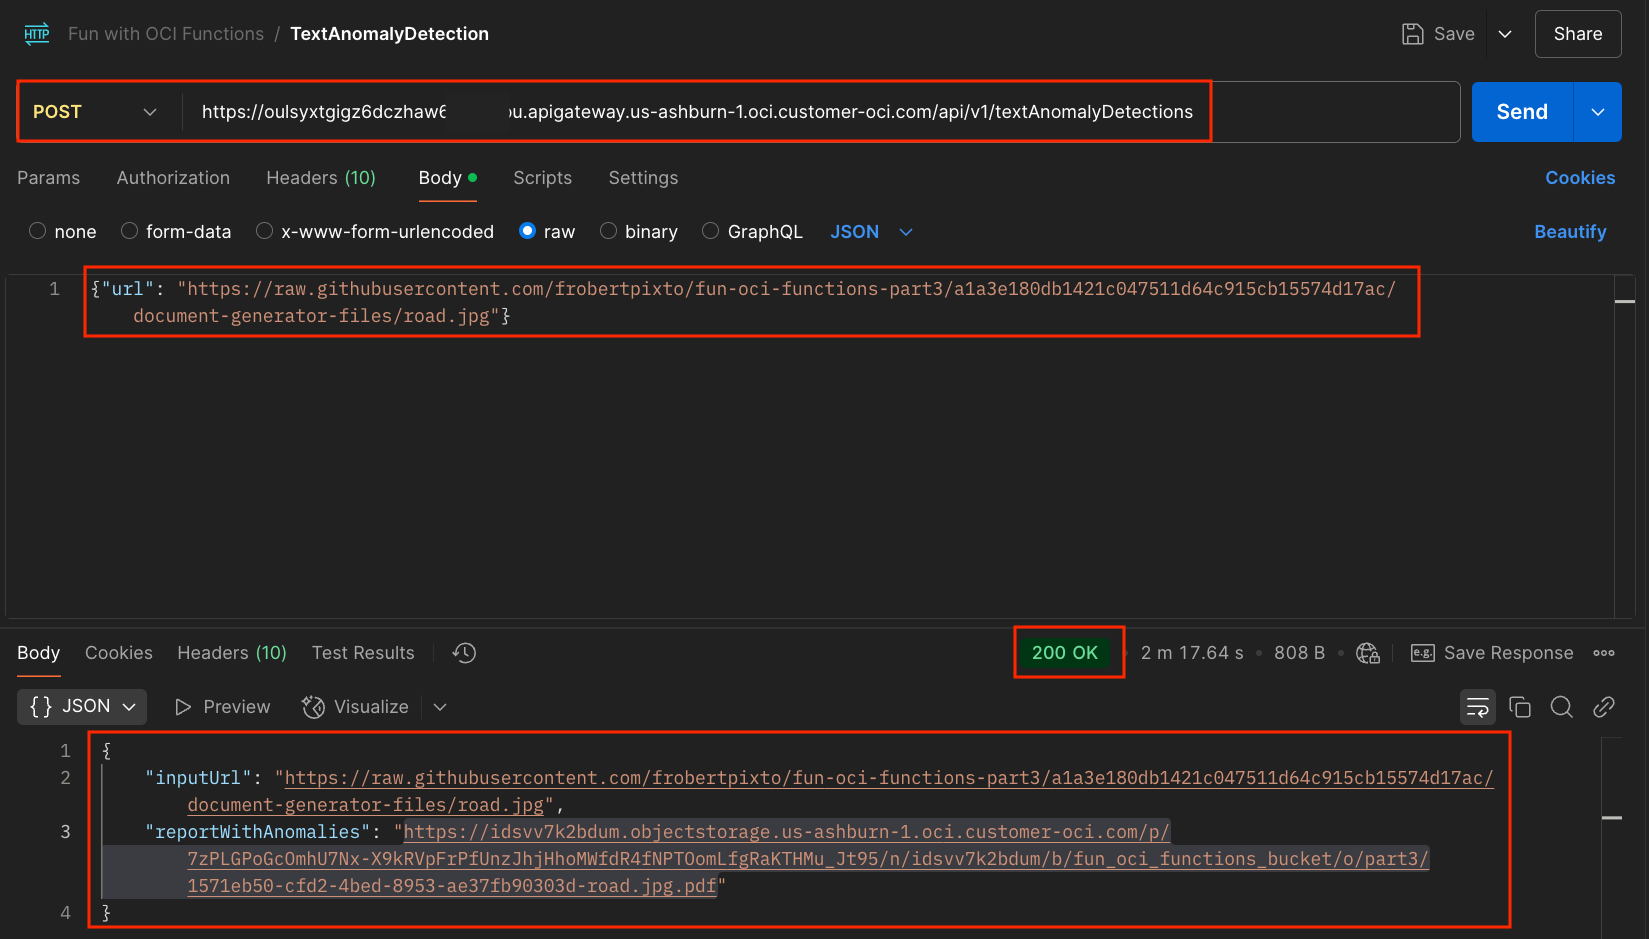Choose the binary body option
Viewport: 1649px width, 939px height.
608,231
